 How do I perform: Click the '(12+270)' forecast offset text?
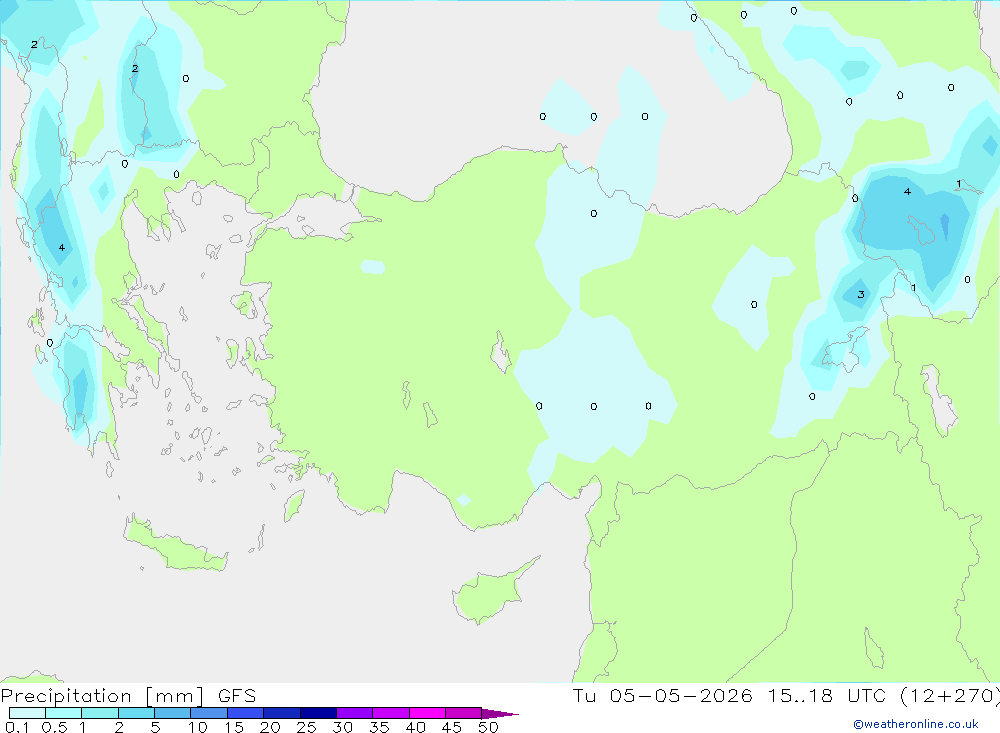pos(950,695)
